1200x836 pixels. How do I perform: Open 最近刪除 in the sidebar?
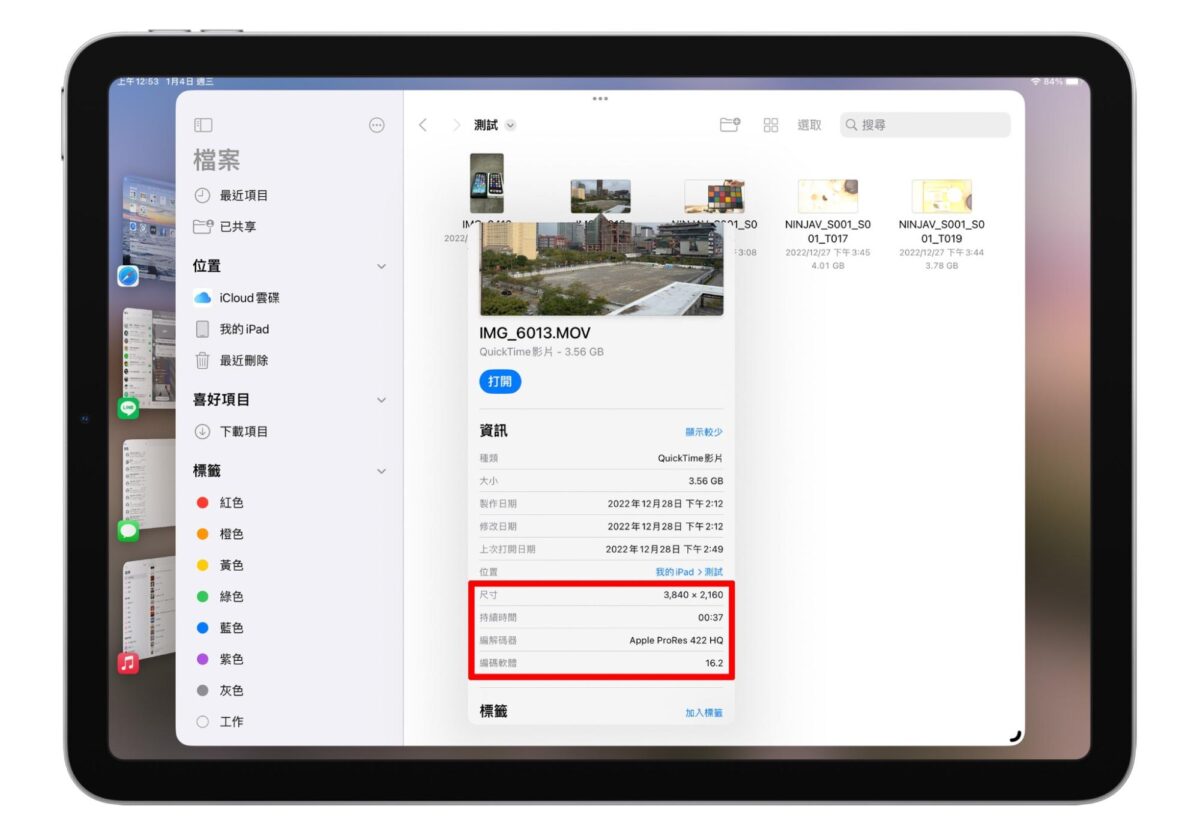pos(232,360)
